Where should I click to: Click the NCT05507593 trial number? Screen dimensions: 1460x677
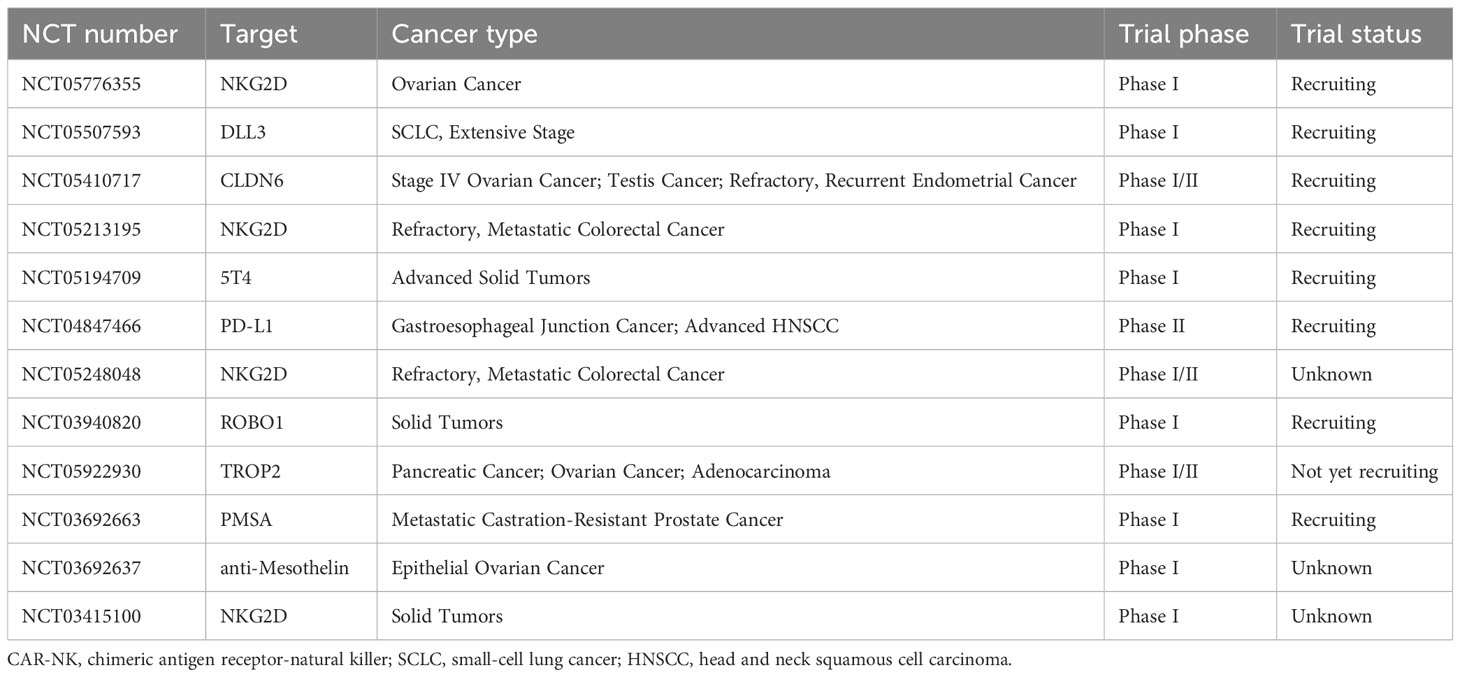[80, 132]
